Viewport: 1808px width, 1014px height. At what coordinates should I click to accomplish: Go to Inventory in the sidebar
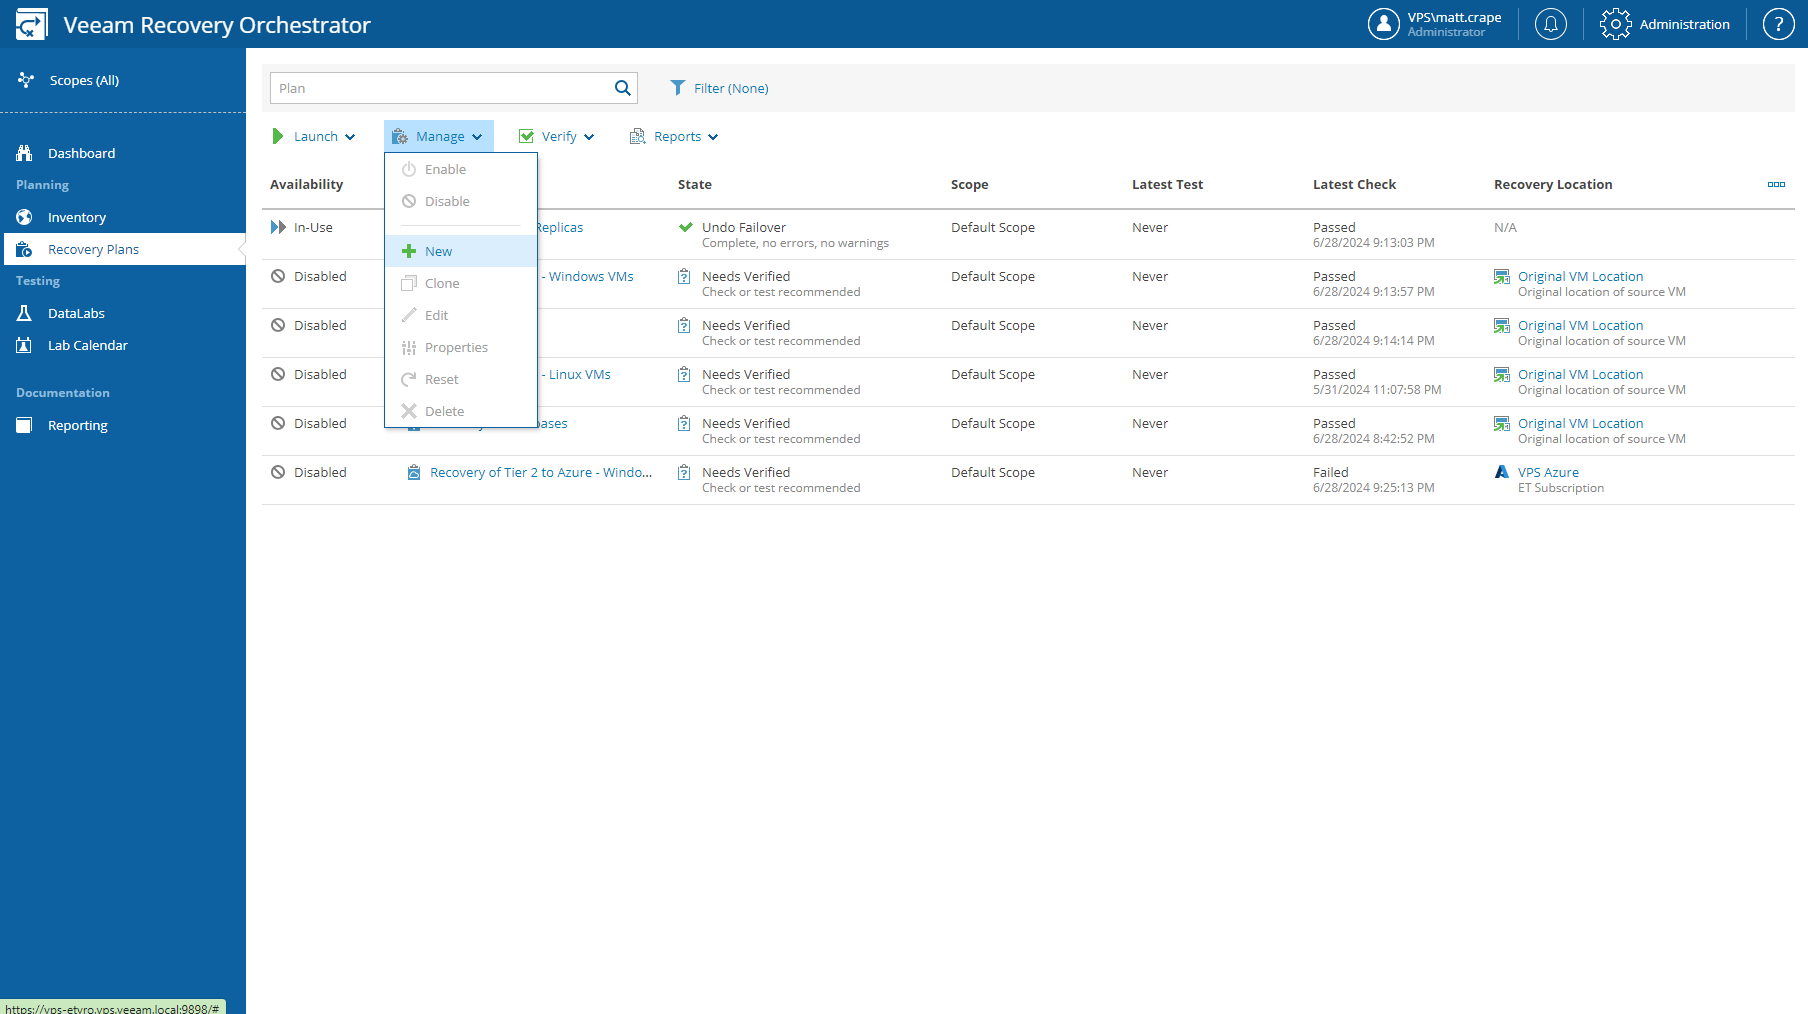pyautogui.click(x=76, y=217)
